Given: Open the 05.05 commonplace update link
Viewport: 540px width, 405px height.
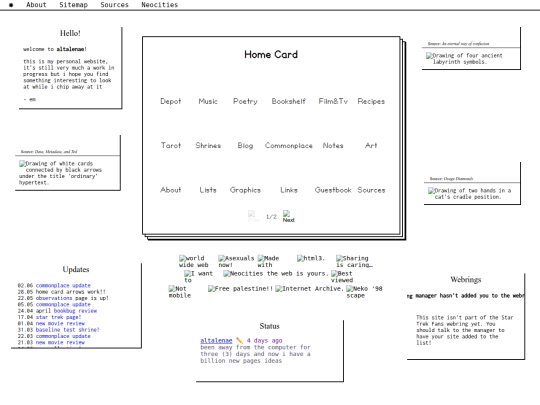Looking at the screenshot, I should [x=63, y=304].
